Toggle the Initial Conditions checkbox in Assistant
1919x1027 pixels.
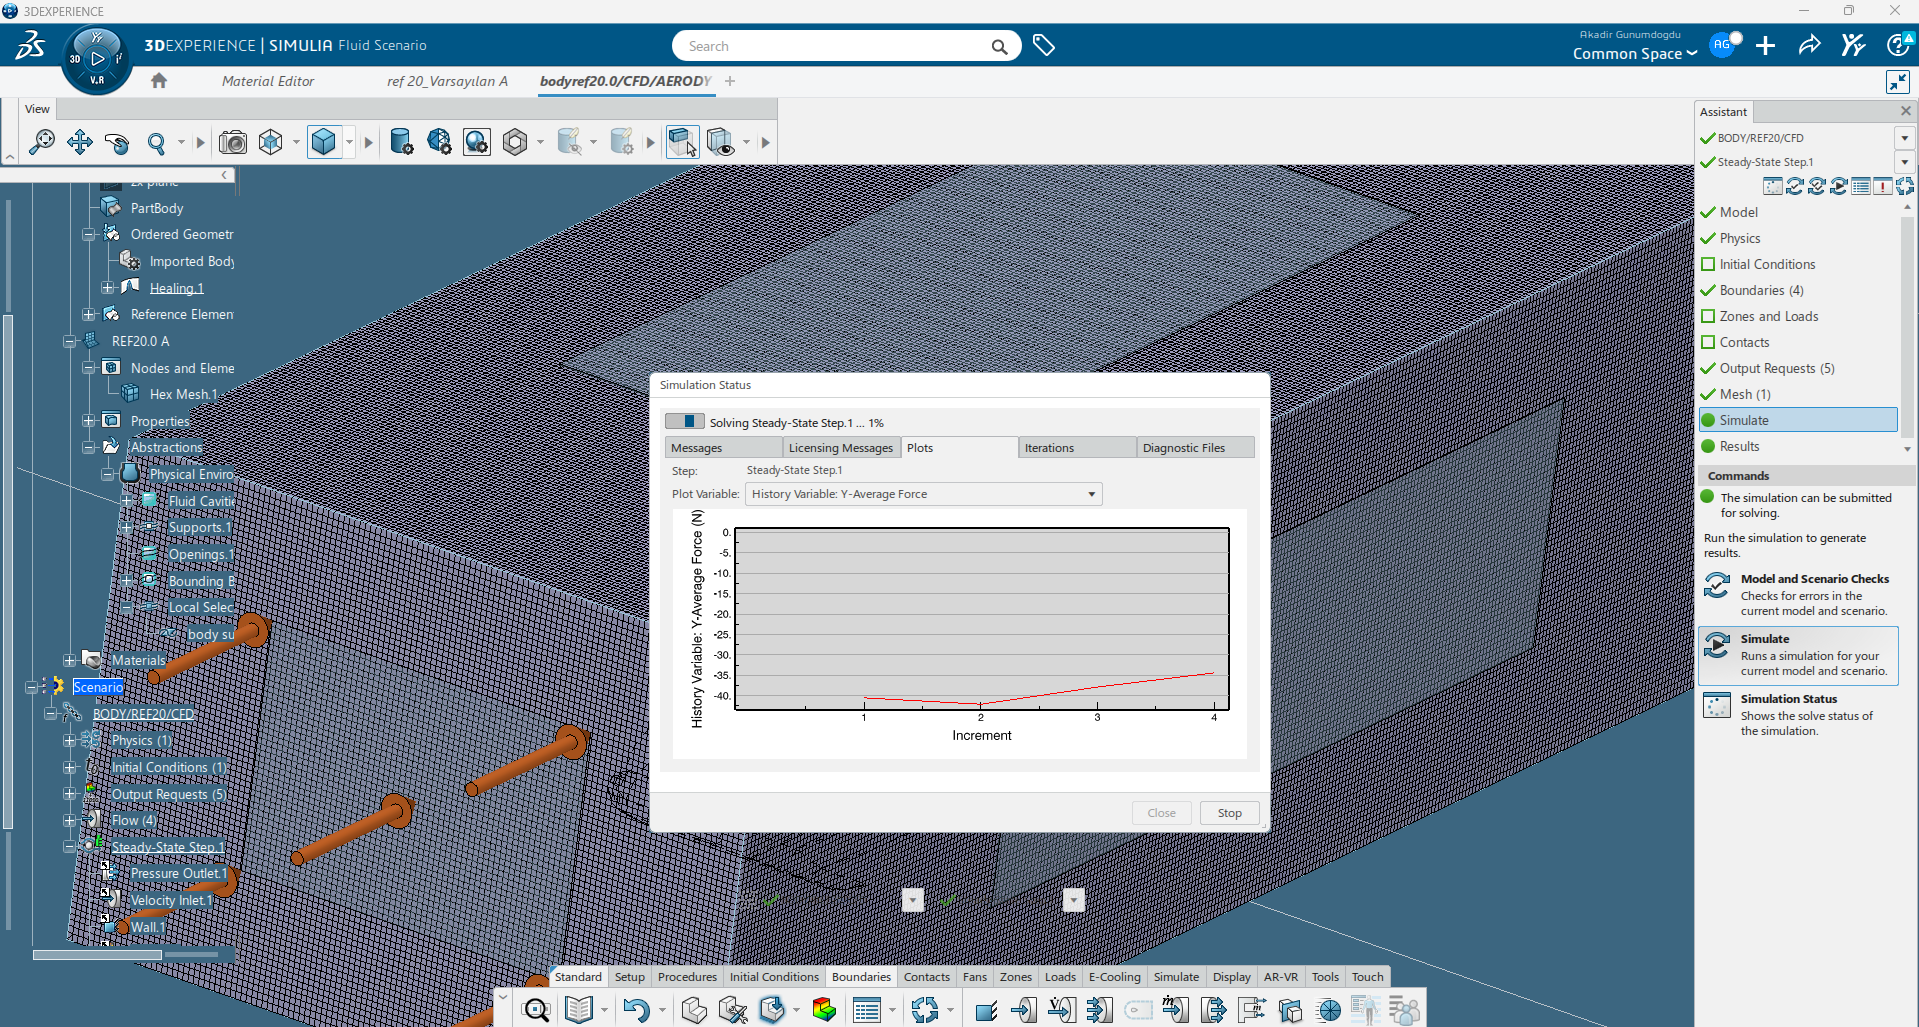[1708, 264]
